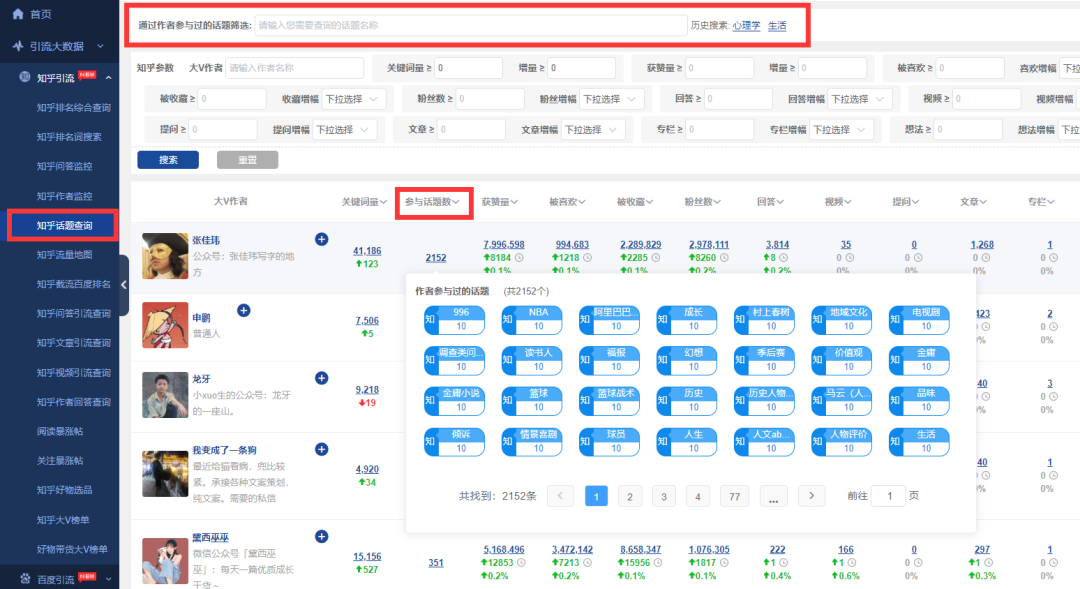Open 龙牙 avatar thumbnail
This screenshot has height=589, width=1080.
pos(165,395)
